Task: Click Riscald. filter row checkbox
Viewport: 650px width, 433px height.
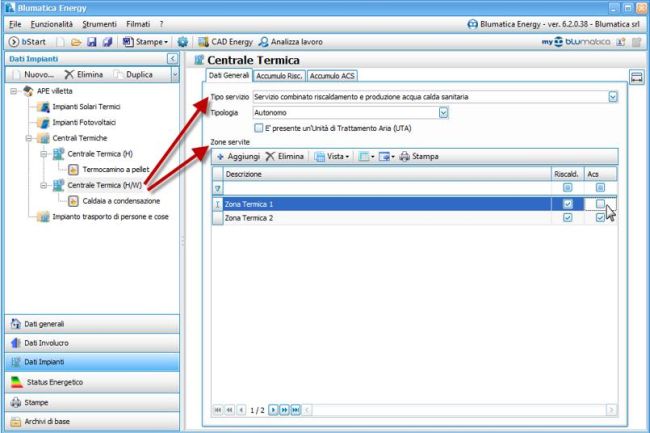Action: [568, 188]
